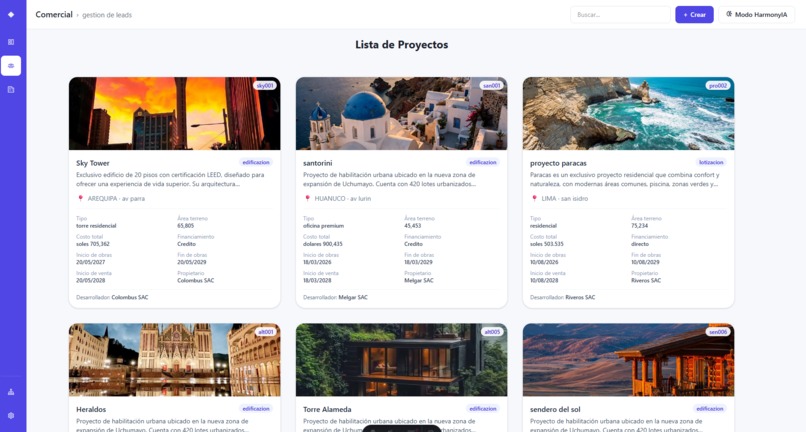Open the proyecto paracas coast thumbnail
The image size is (806, 432).
(628, 114)
